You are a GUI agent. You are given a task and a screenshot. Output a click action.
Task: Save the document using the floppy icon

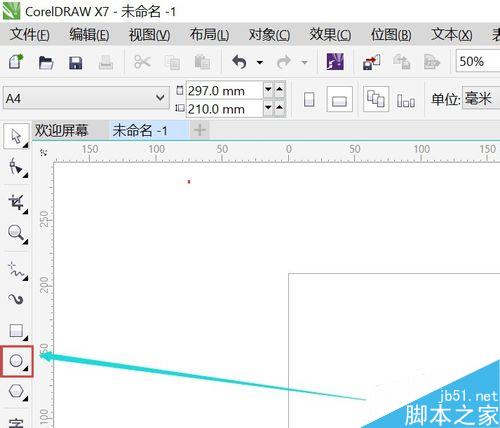76,63
